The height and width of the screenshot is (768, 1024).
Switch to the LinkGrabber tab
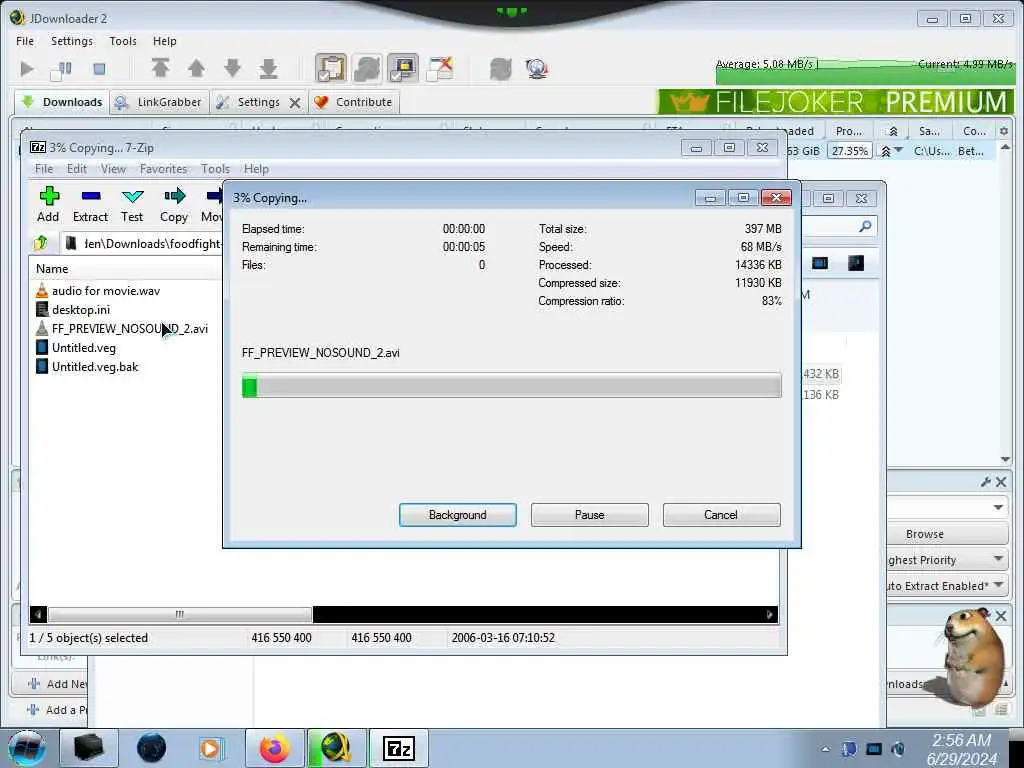click(159, 102)
